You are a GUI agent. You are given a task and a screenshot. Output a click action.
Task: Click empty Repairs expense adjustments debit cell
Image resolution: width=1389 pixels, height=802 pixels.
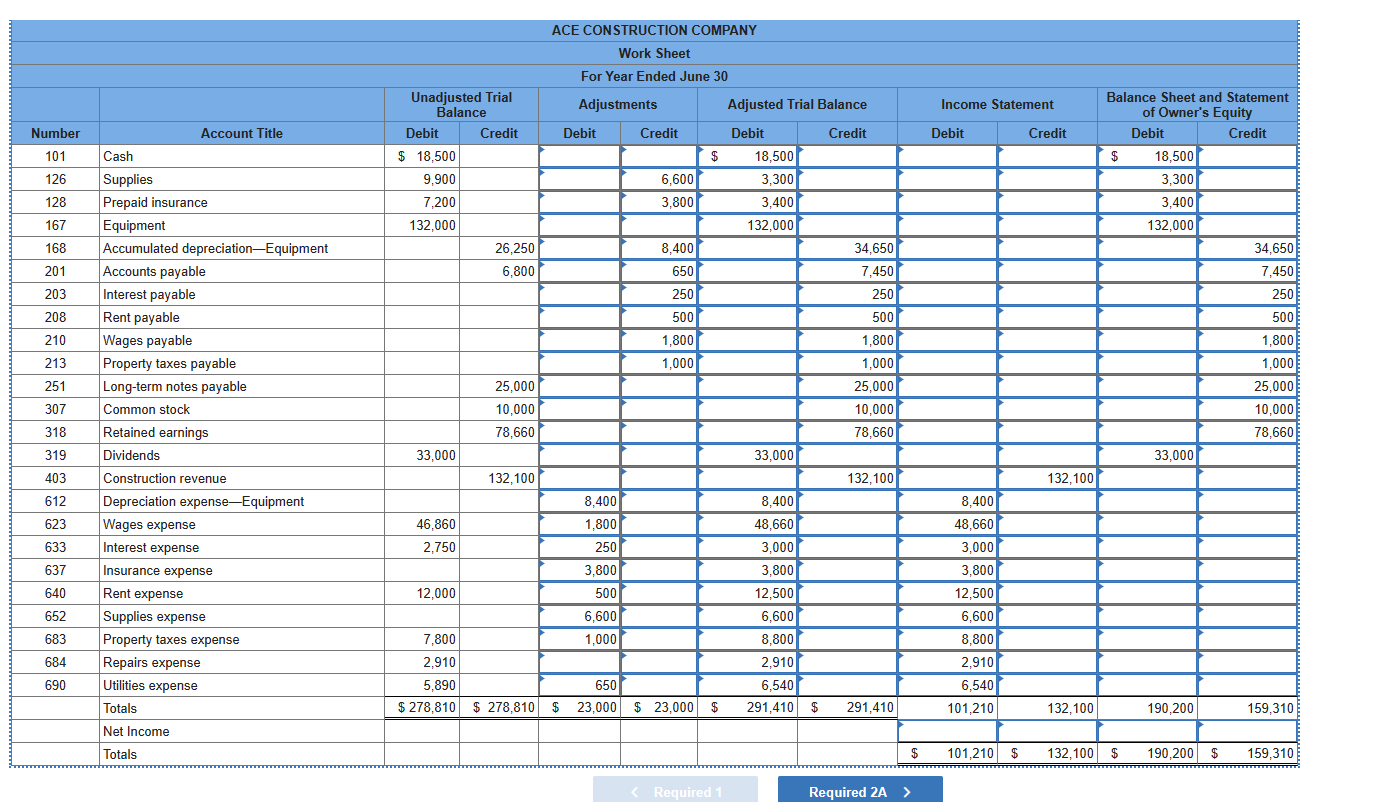click(x=579, y=662)
